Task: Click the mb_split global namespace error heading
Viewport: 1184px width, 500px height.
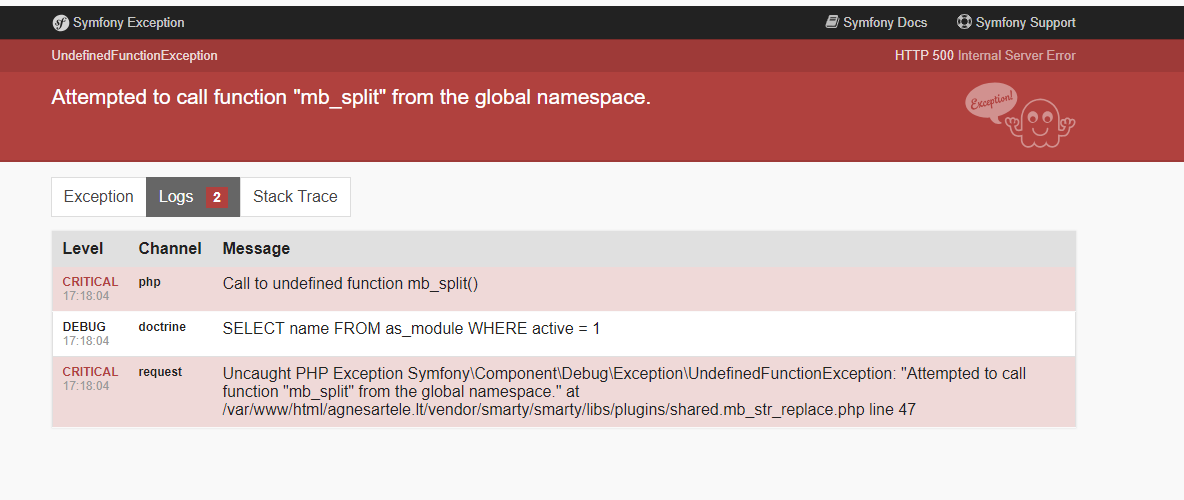Action: [x=351, y=97]
